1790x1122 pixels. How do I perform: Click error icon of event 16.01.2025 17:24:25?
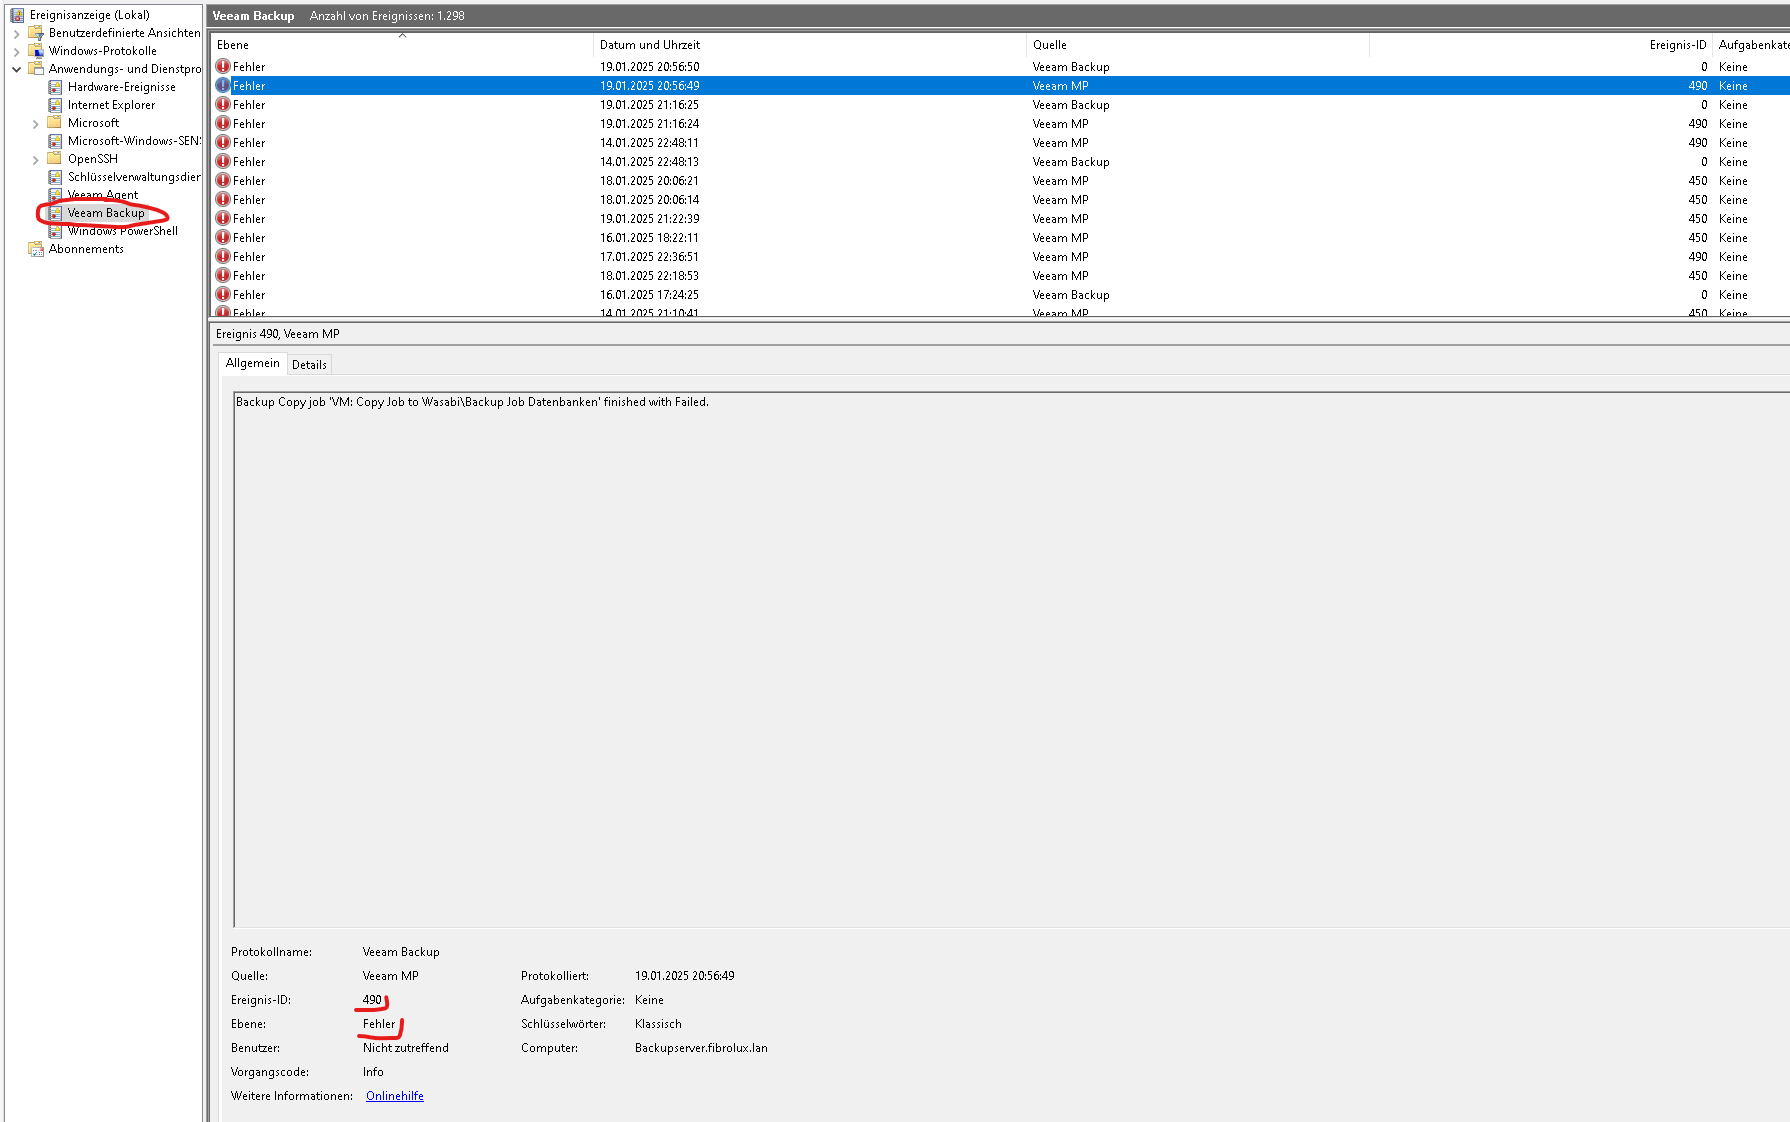[223, 295]
